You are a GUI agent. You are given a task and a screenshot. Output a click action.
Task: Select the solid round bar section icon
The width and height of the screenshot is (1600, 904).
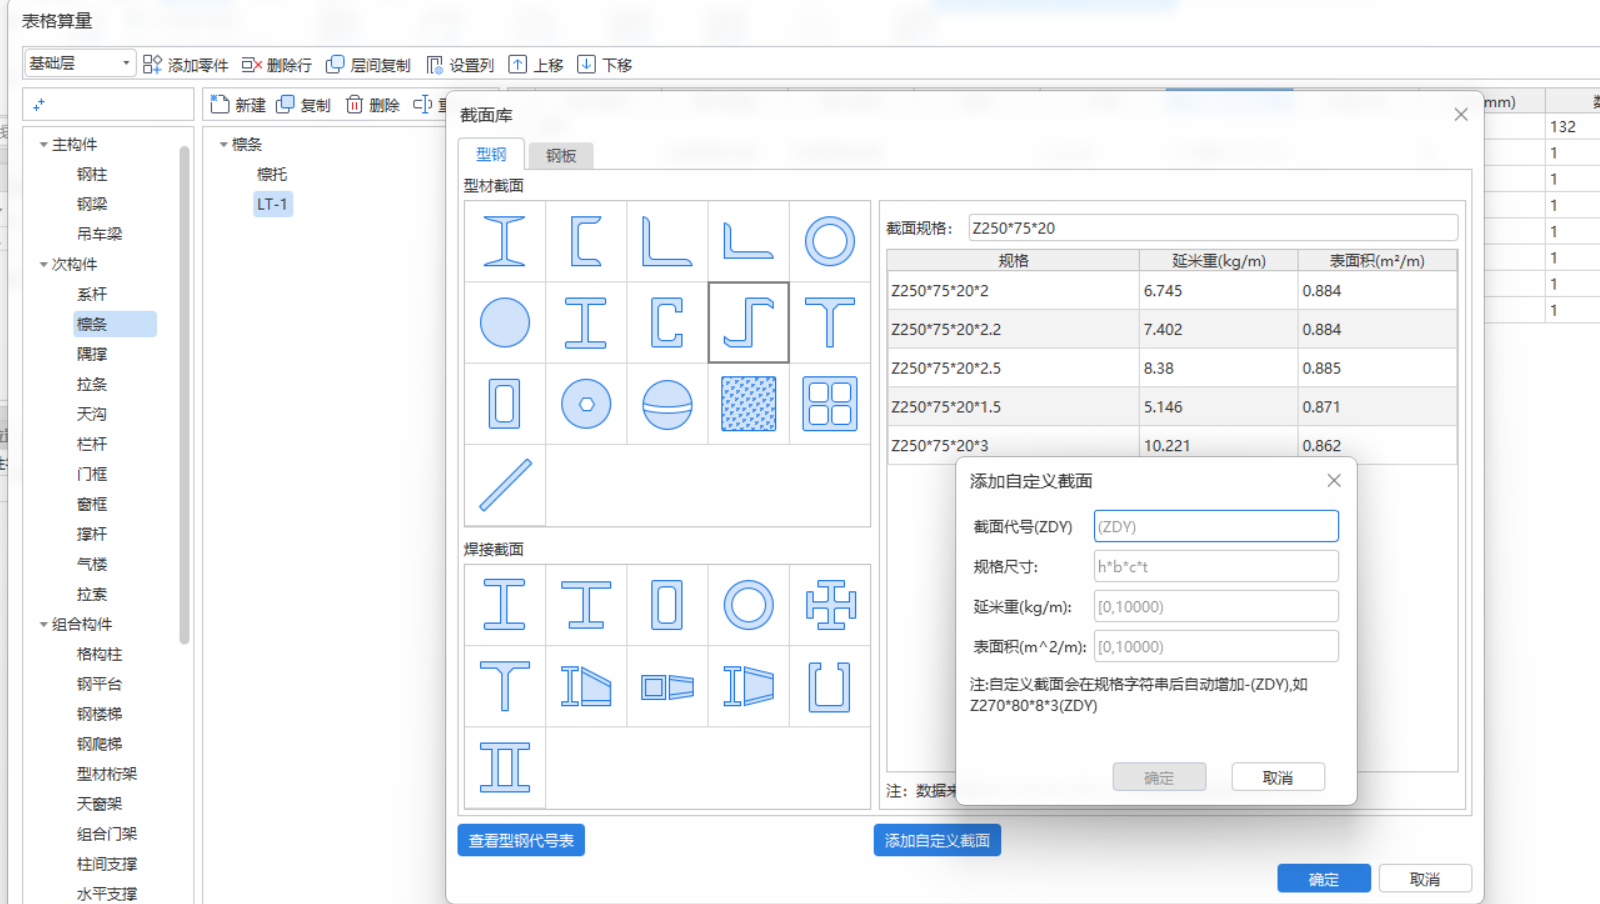[x=505, y=323]
